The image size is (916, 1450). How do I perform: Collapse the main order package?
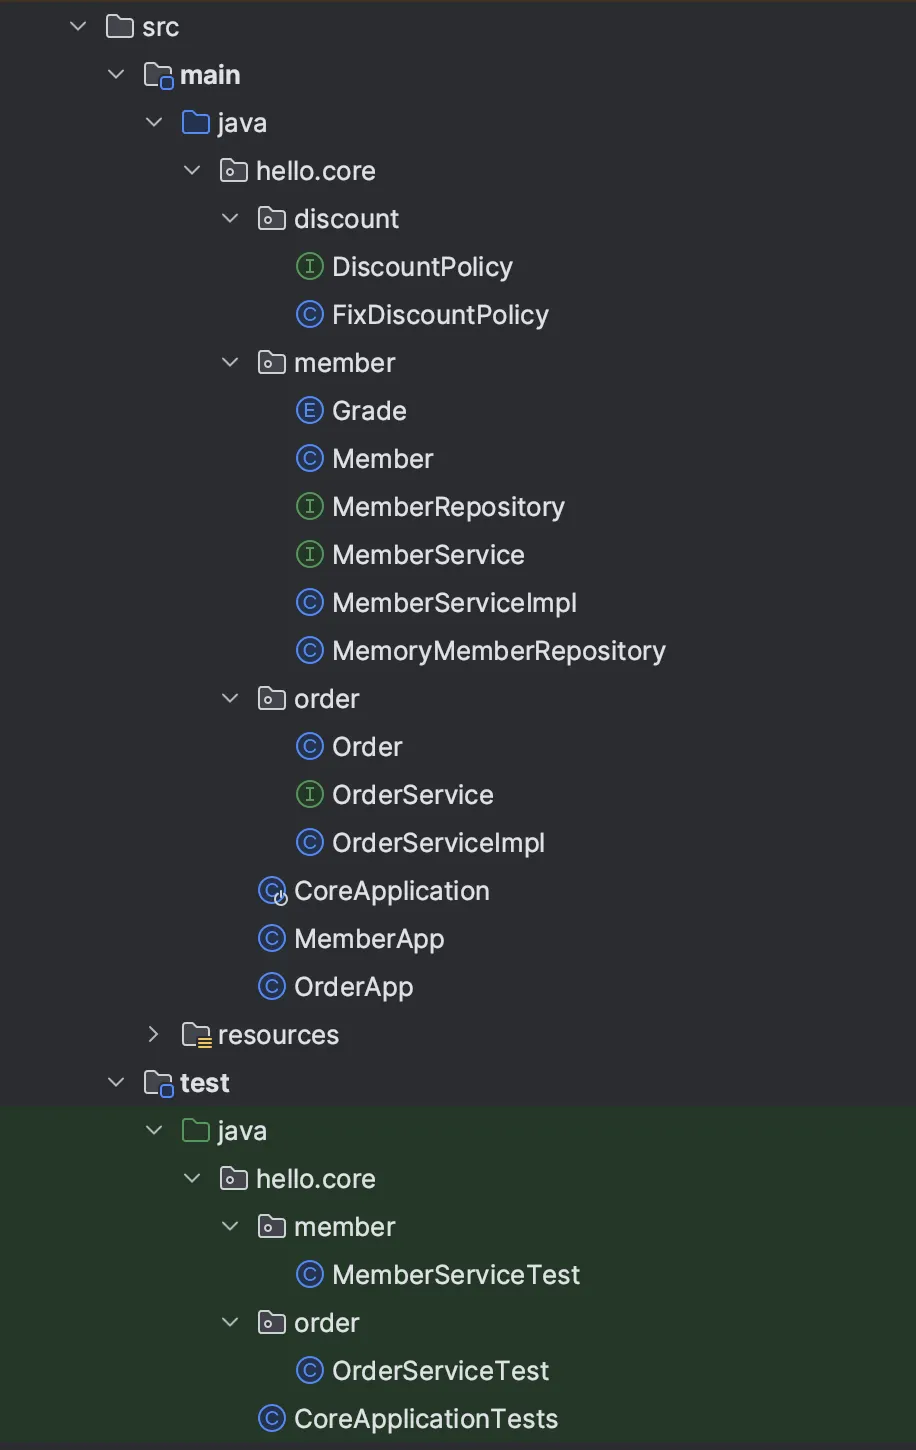coord(230,699)
